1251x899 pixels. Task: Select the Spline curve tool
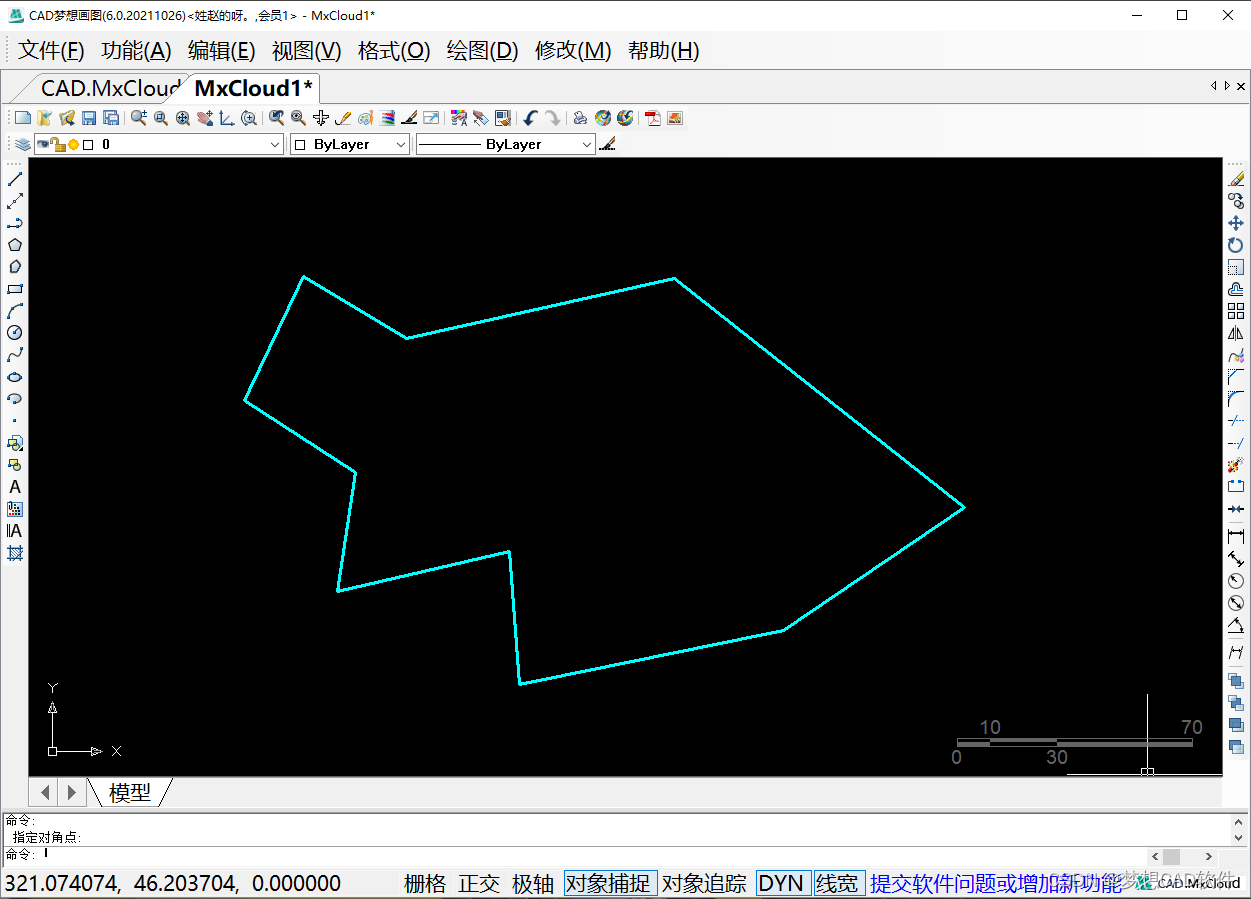click(x=15, y=355)
